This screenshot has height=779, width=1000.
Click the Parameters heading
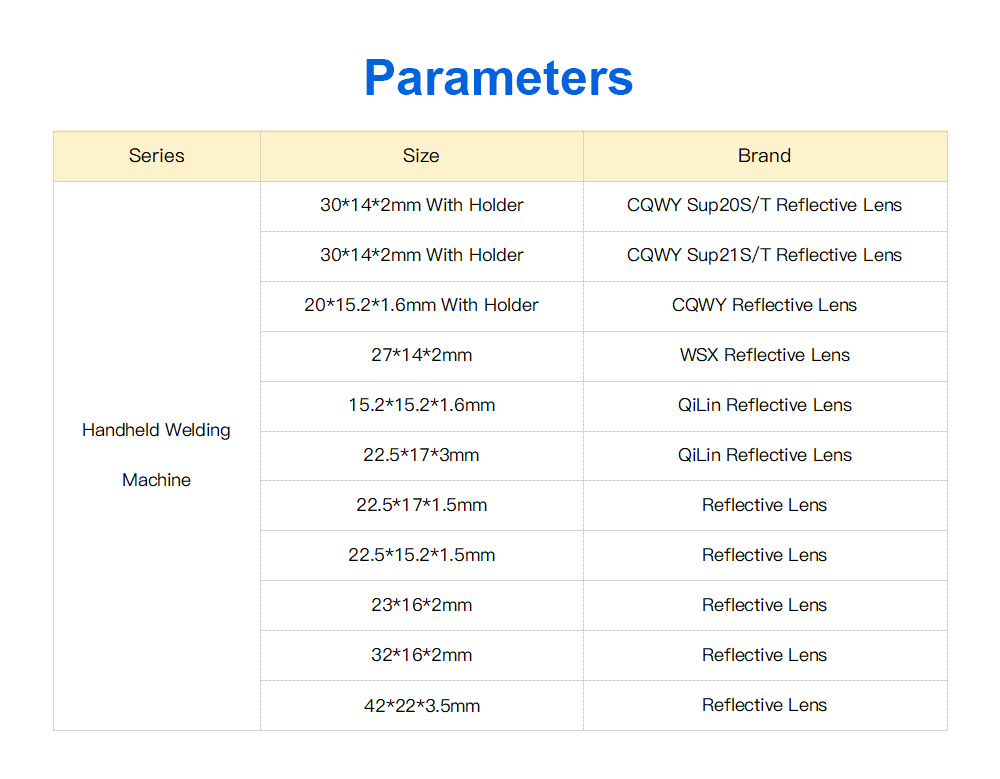[498, 78]
